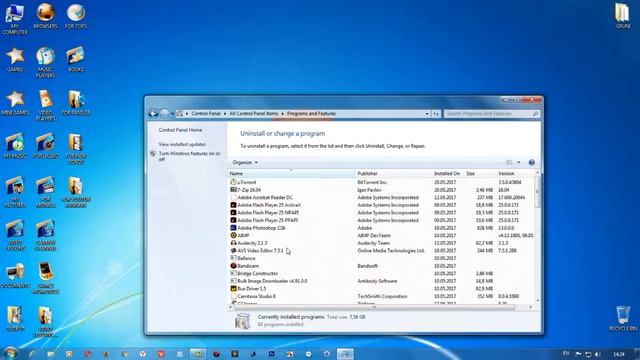The width and height of the screenshot is (640, 360).
Task: Open the help icon in Programs and Features
Action: (x=531, y=162)
